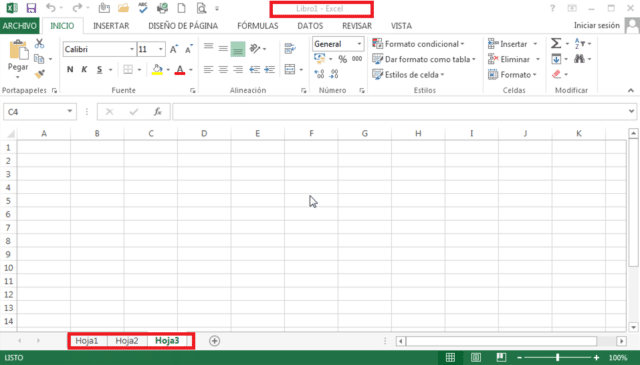Decrease font size with small A

(x=189, y=49)
